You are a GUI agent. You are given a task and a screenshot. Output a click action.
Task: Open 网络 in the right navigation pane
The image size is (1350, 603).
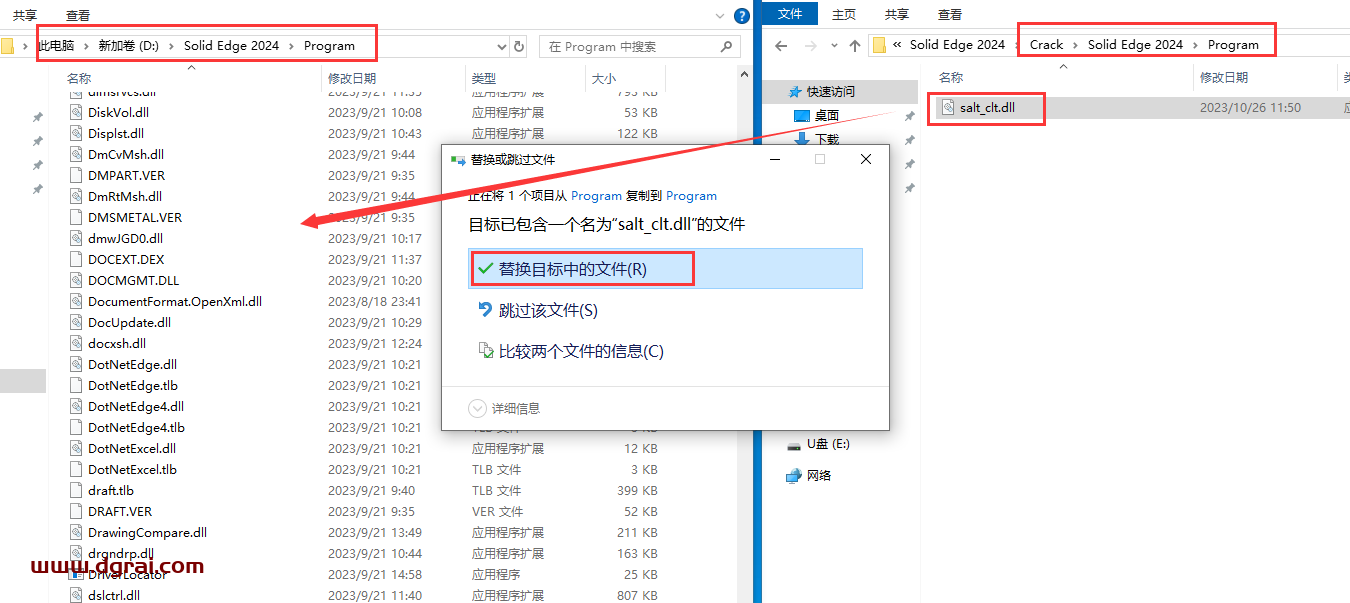(x=819, y=476)
